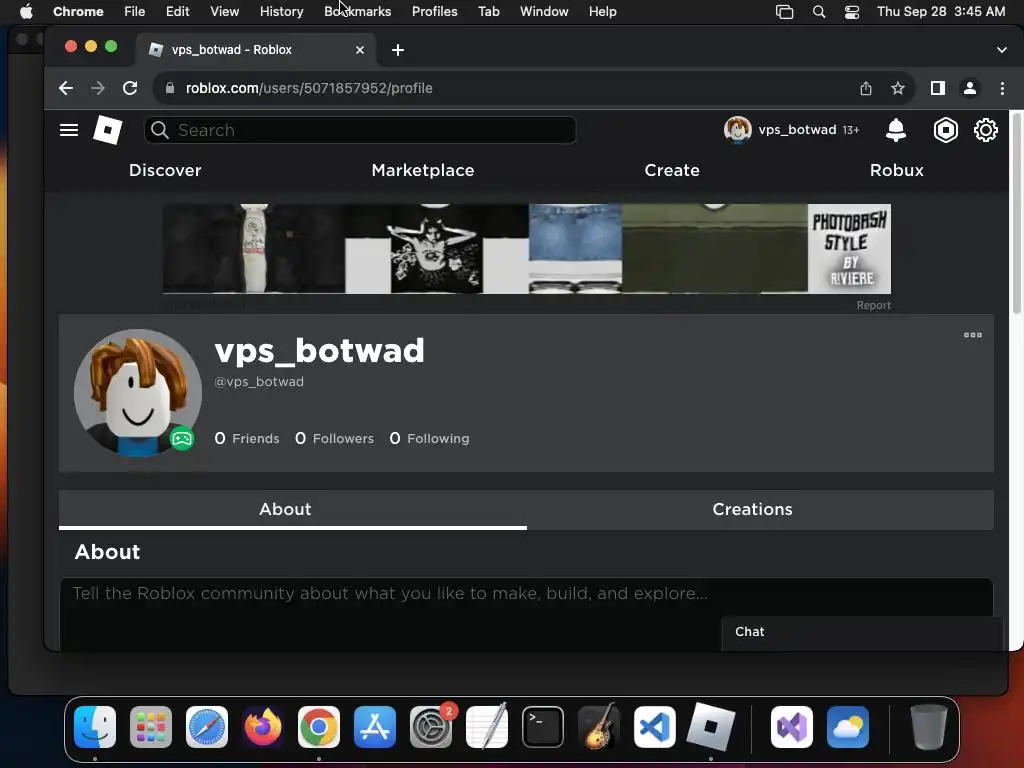Launch Firefox from the Dock
This screenshot has width=1024, height=768.
tap(263, 727)
